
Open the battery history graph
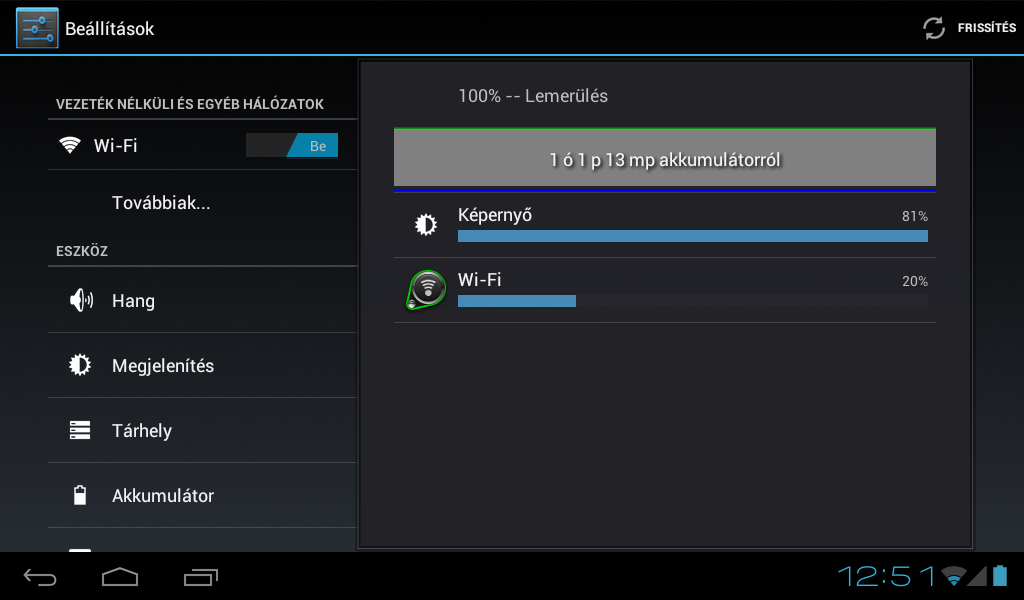665,160
